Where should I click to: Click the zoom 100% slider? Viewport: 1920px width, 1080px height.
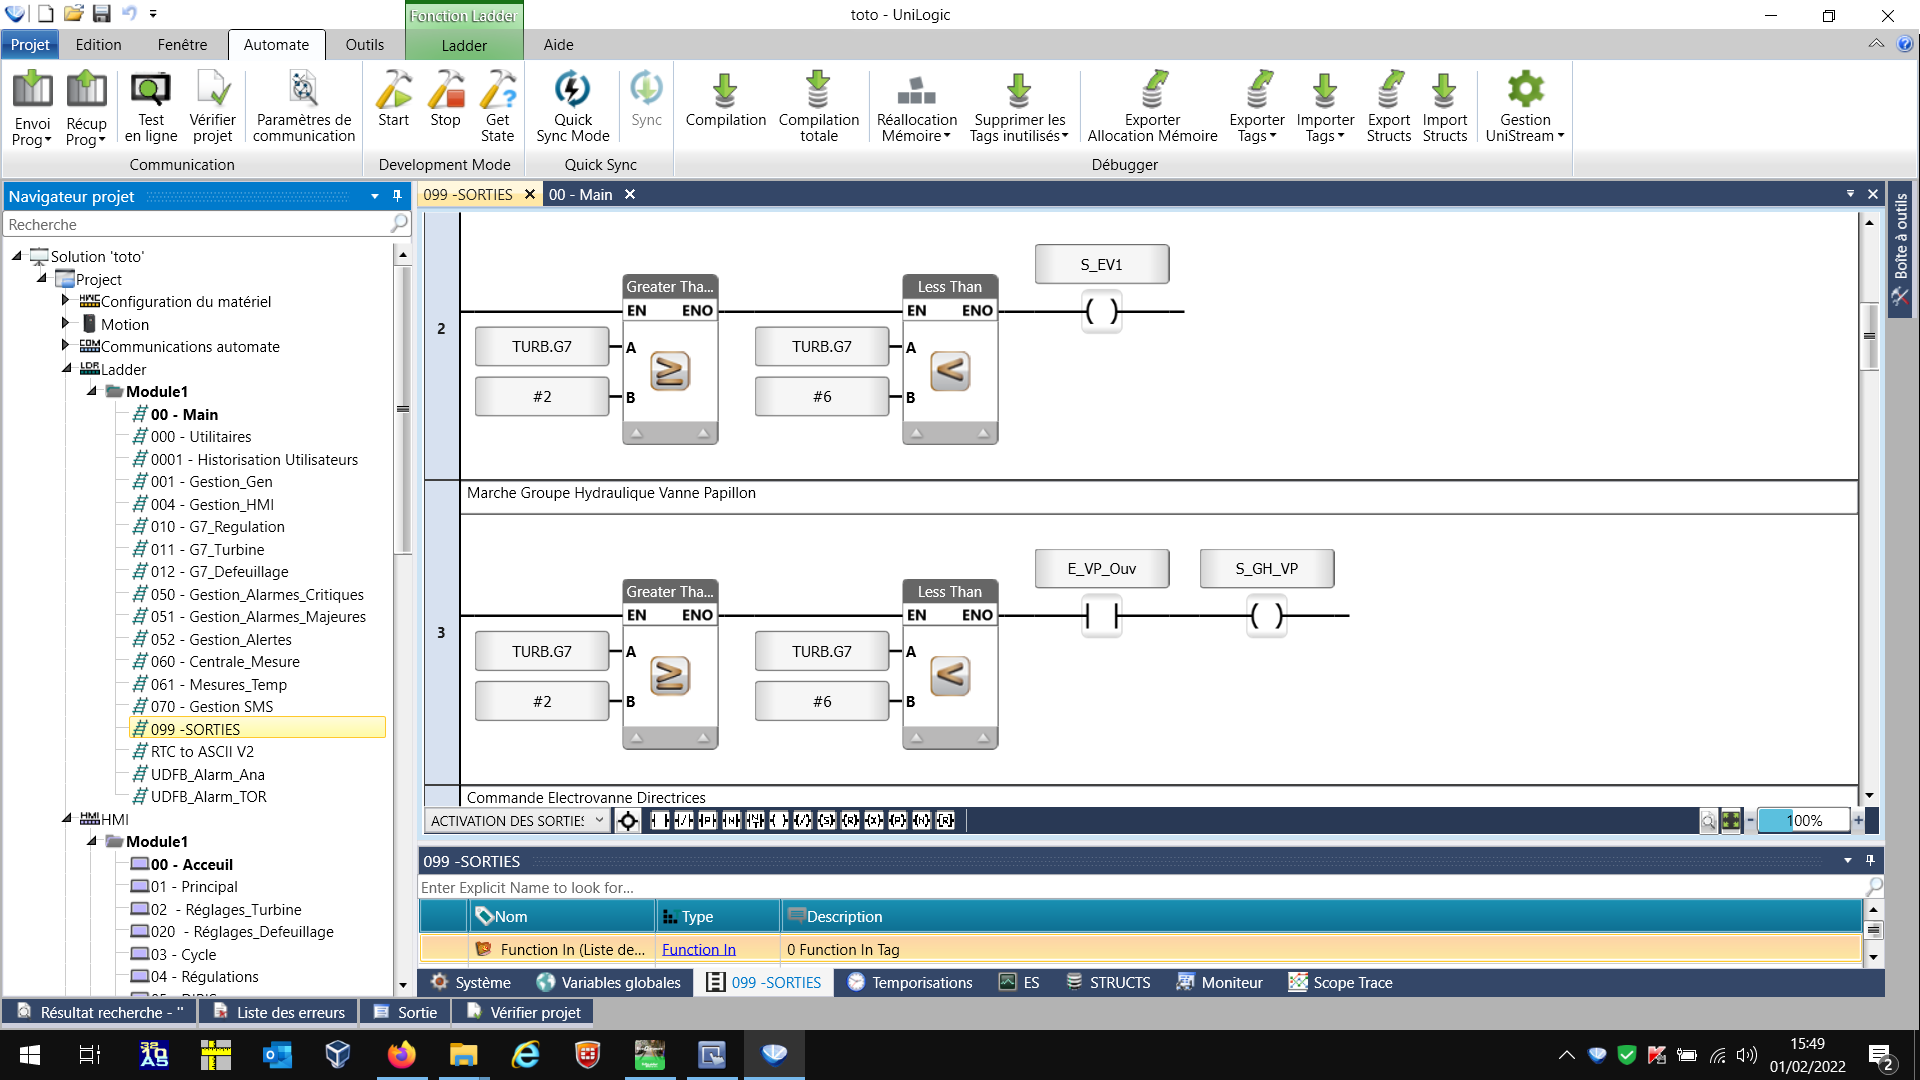click(1804, 821)
